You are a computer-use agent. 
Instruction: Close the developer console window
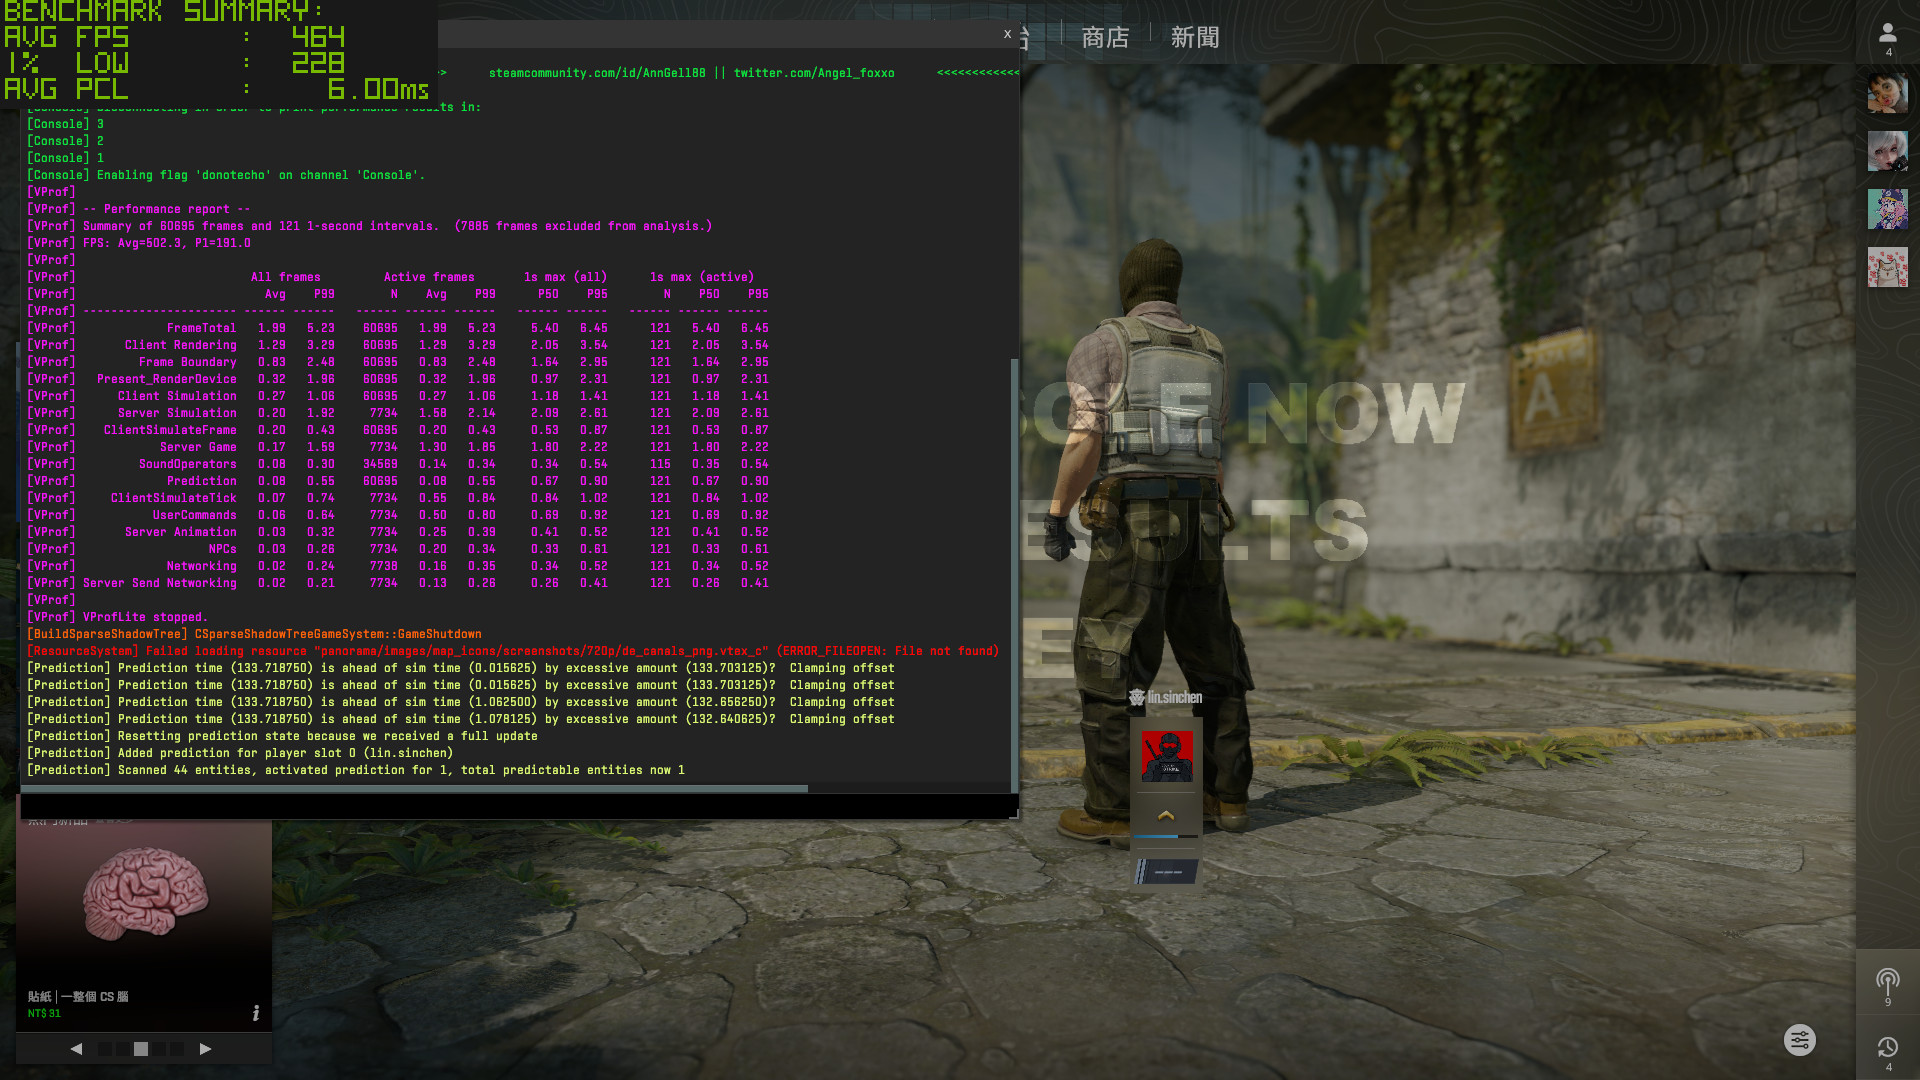click(x=1007, y=34)
